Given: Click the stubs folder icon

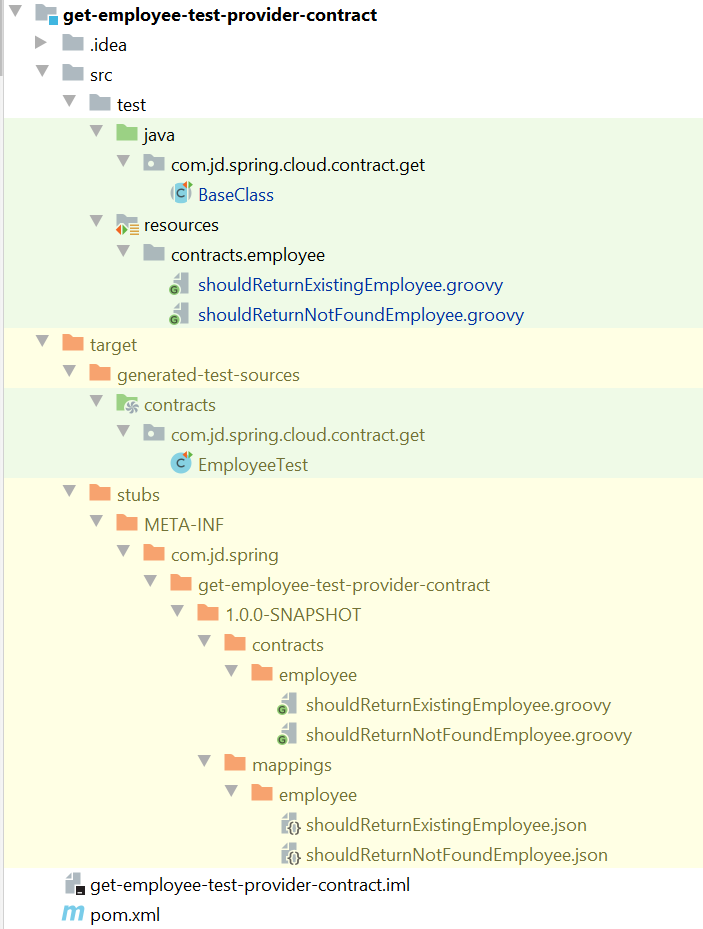Looking at the screenshot, I should pos(99,493).
